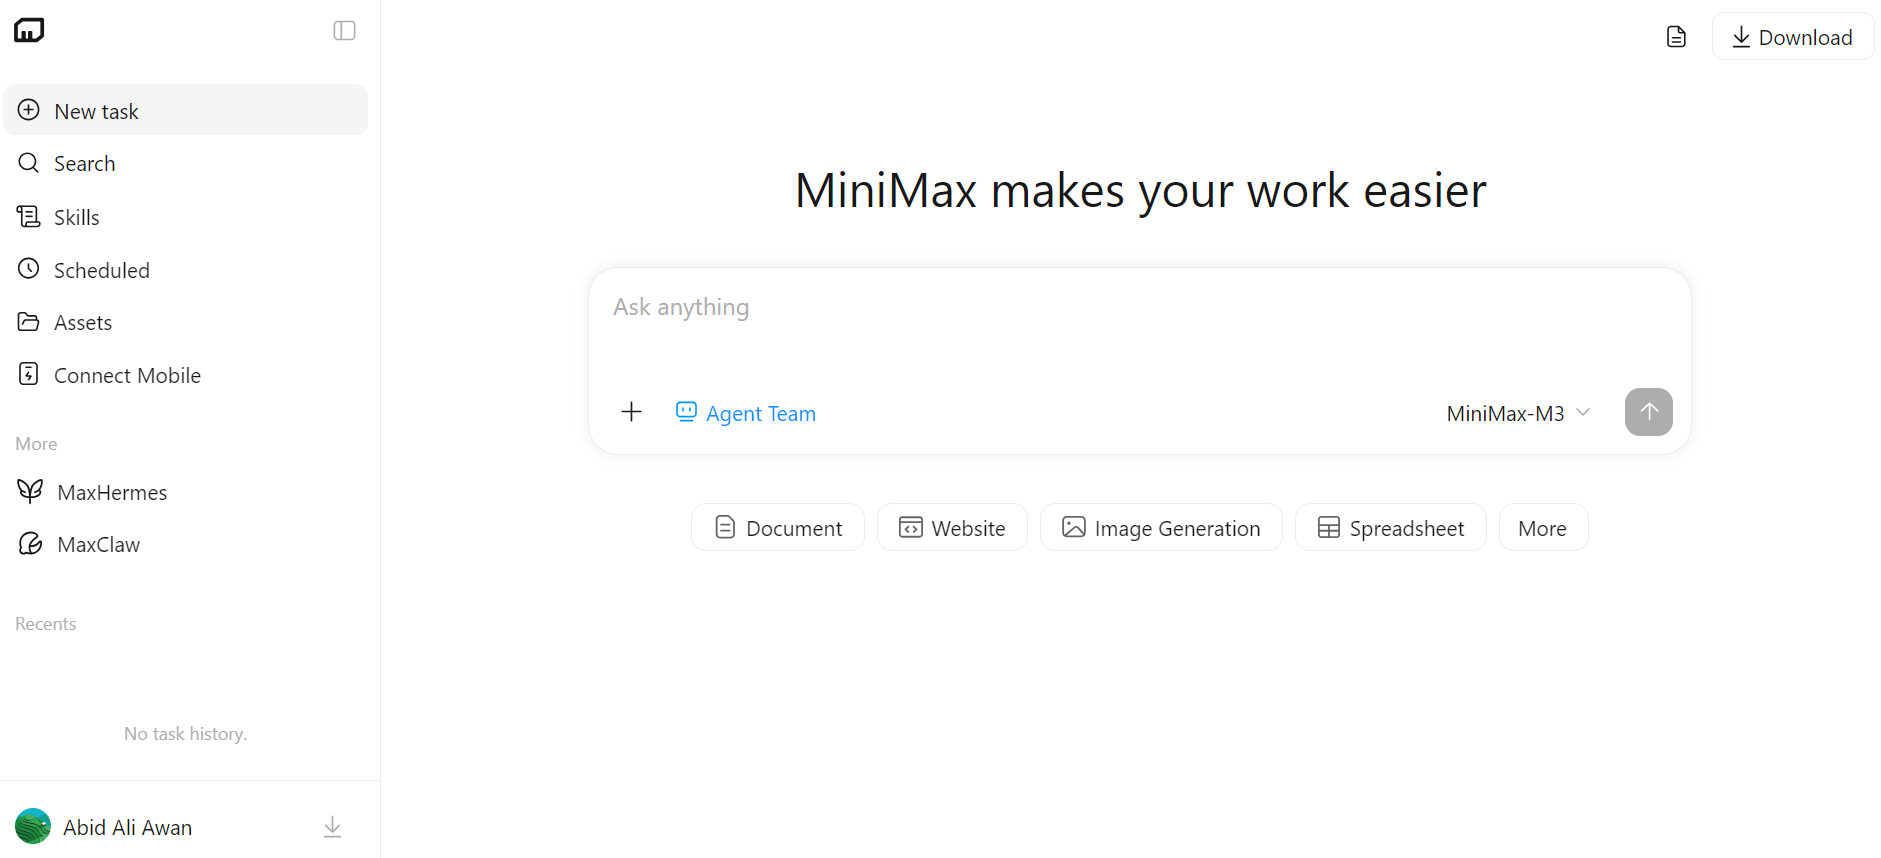The width and height of the screenshot is (1881, 858).
Task: Open the MiniMax-M3 model dropdown
Action: tap(1518, 413)
